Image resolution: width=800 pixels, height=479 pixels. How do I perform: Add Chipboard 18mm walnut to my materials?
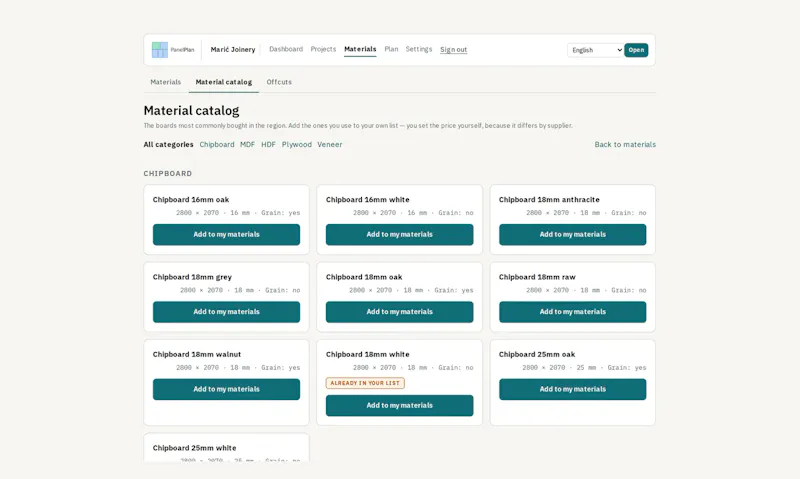[227, 389]
